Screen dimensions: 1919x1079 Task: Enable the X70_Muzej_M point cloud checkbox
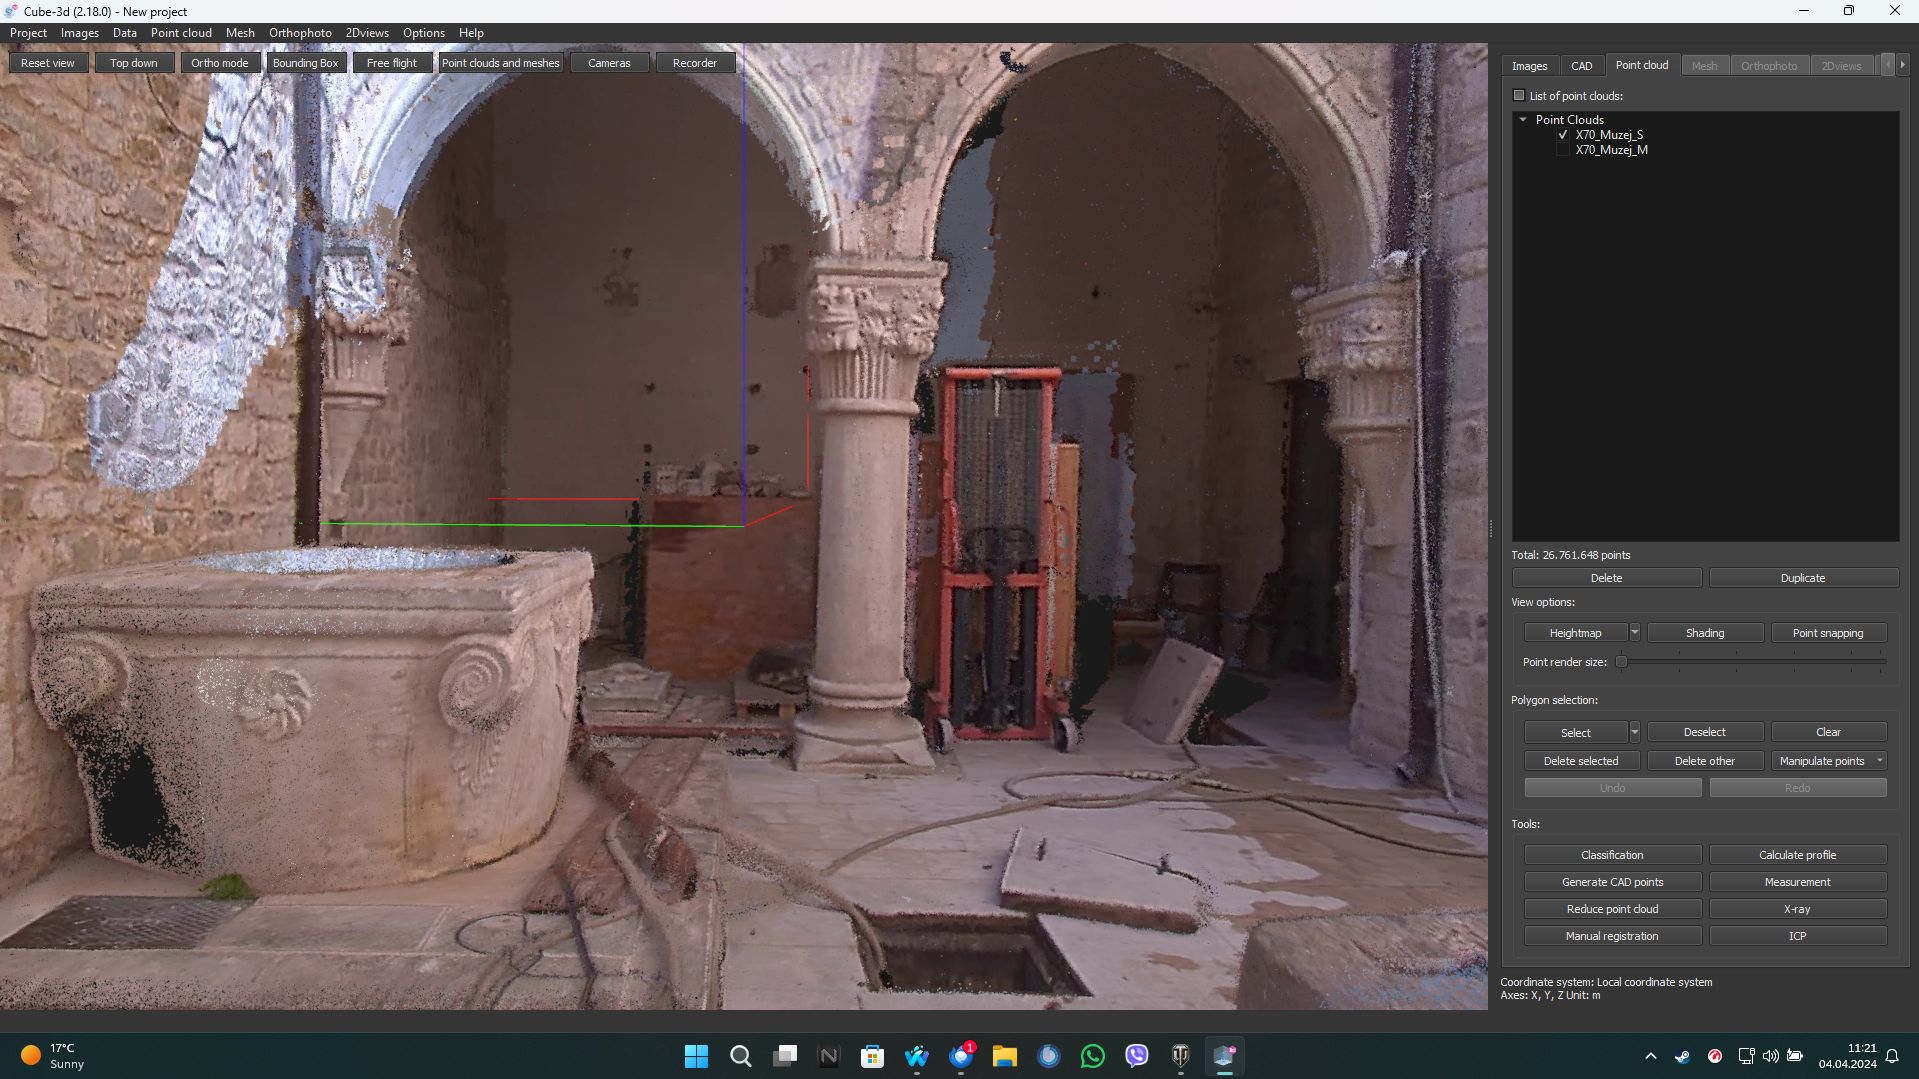click(1563, 150)
